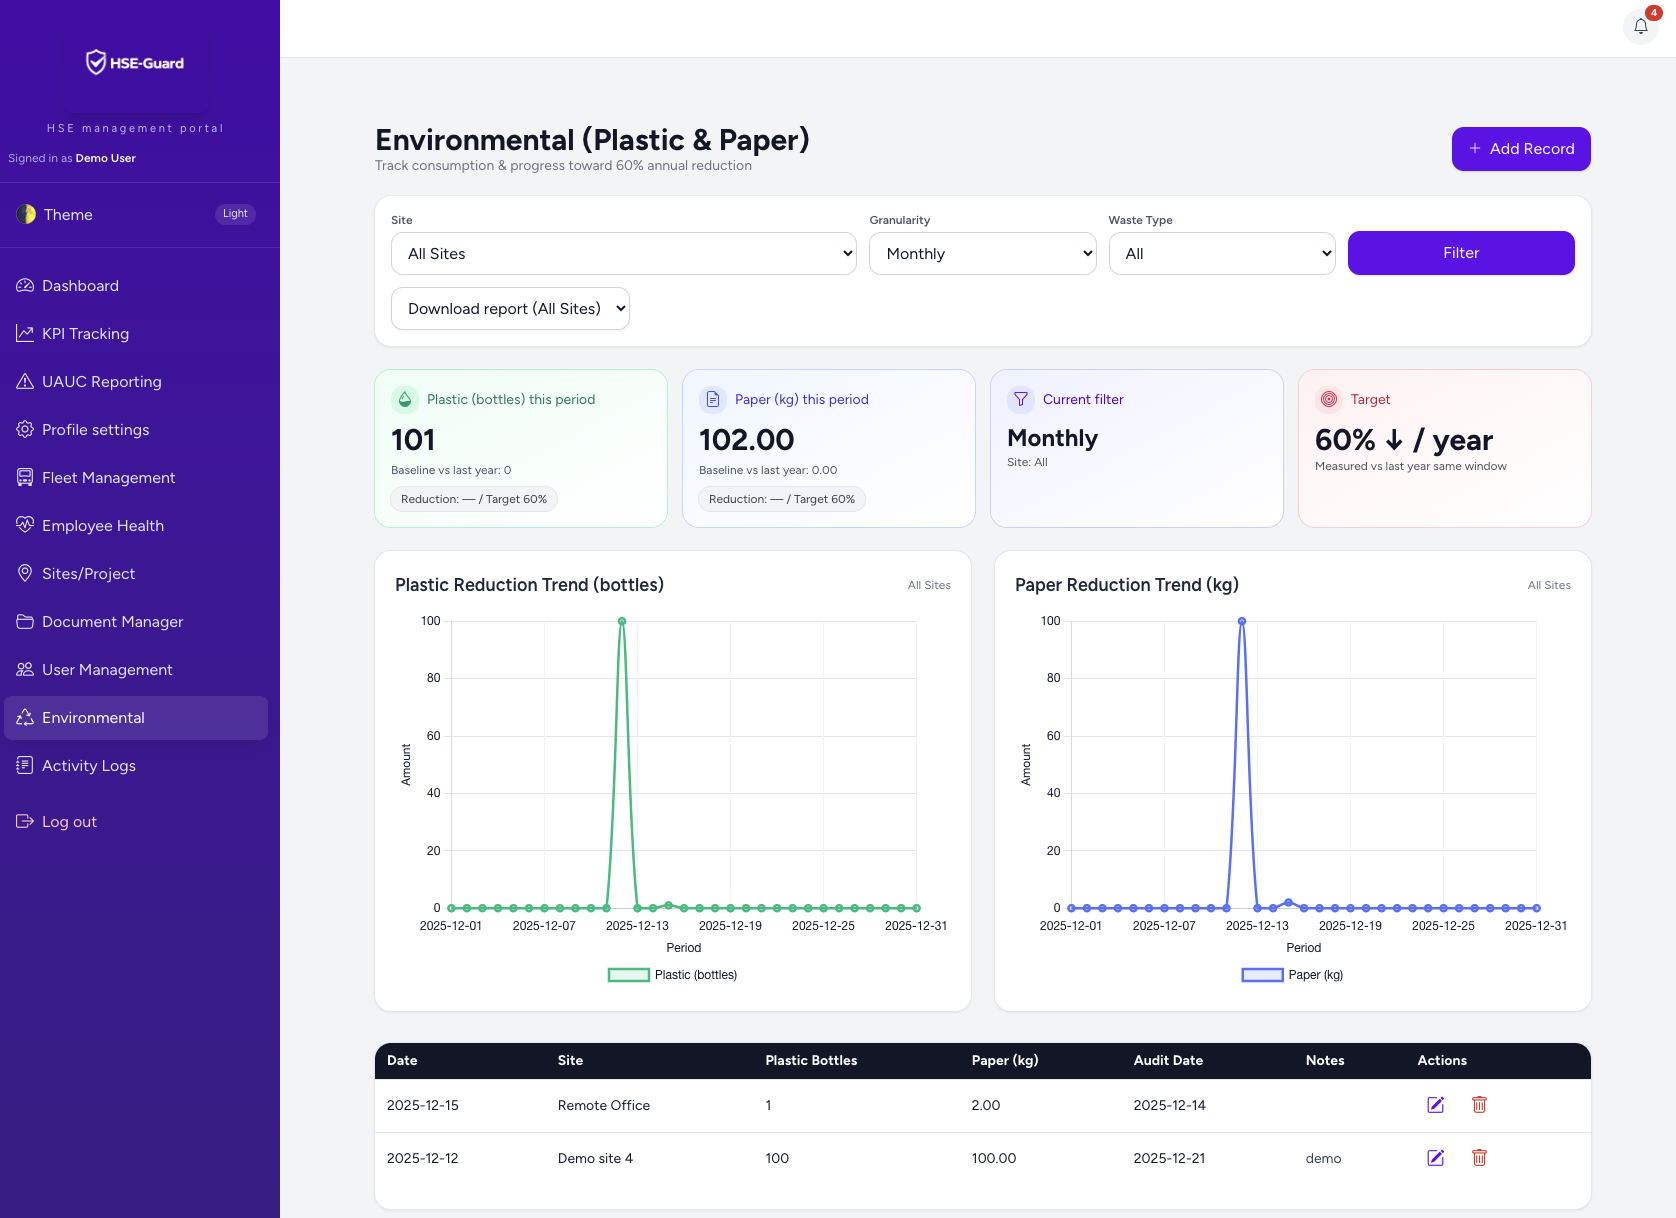The image size is (1676, 1218).
Task: Edit the Remote Office record
Action: (x=1435, y=1105)
